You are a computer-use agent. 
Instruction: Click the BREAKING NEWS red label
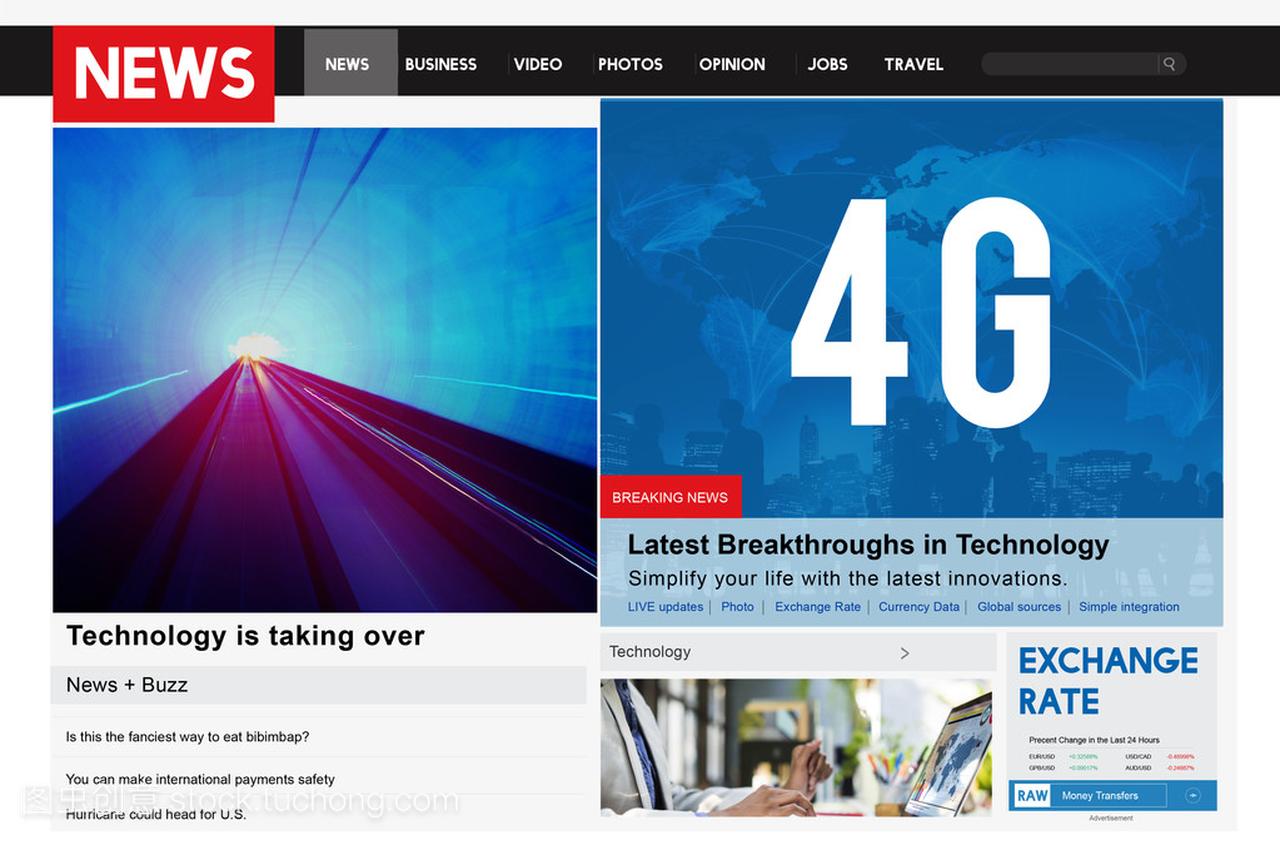[x=670, y=497]
